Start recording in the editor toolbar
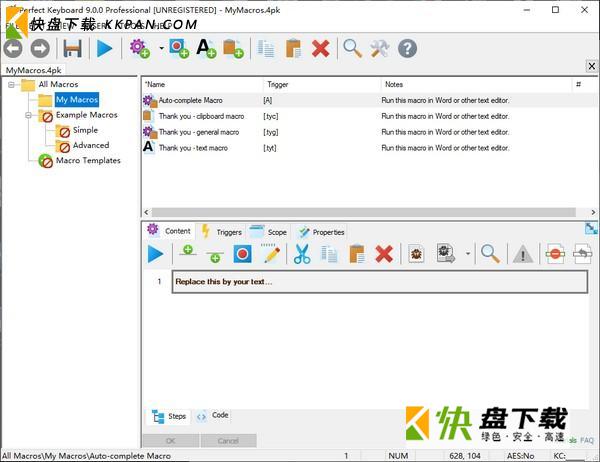The width and height of the screenshot is (600, 462). pos(243,254)
